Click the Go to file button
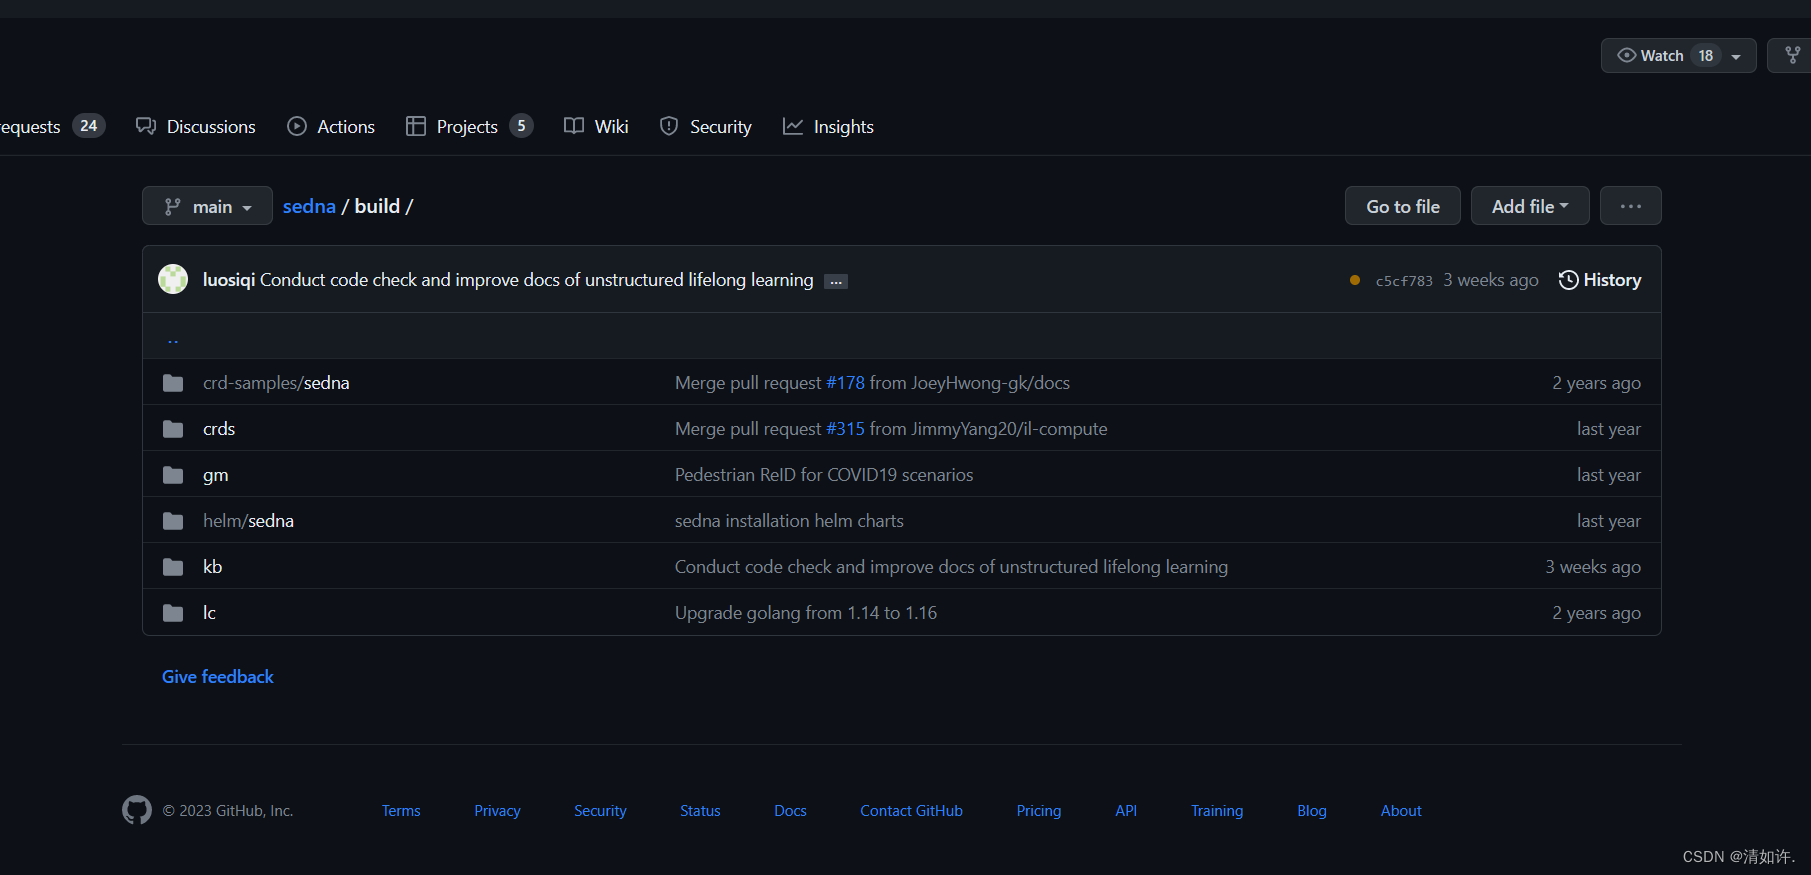The image size is (1811, 875). pyautogui.click(x=1402, y=206)
